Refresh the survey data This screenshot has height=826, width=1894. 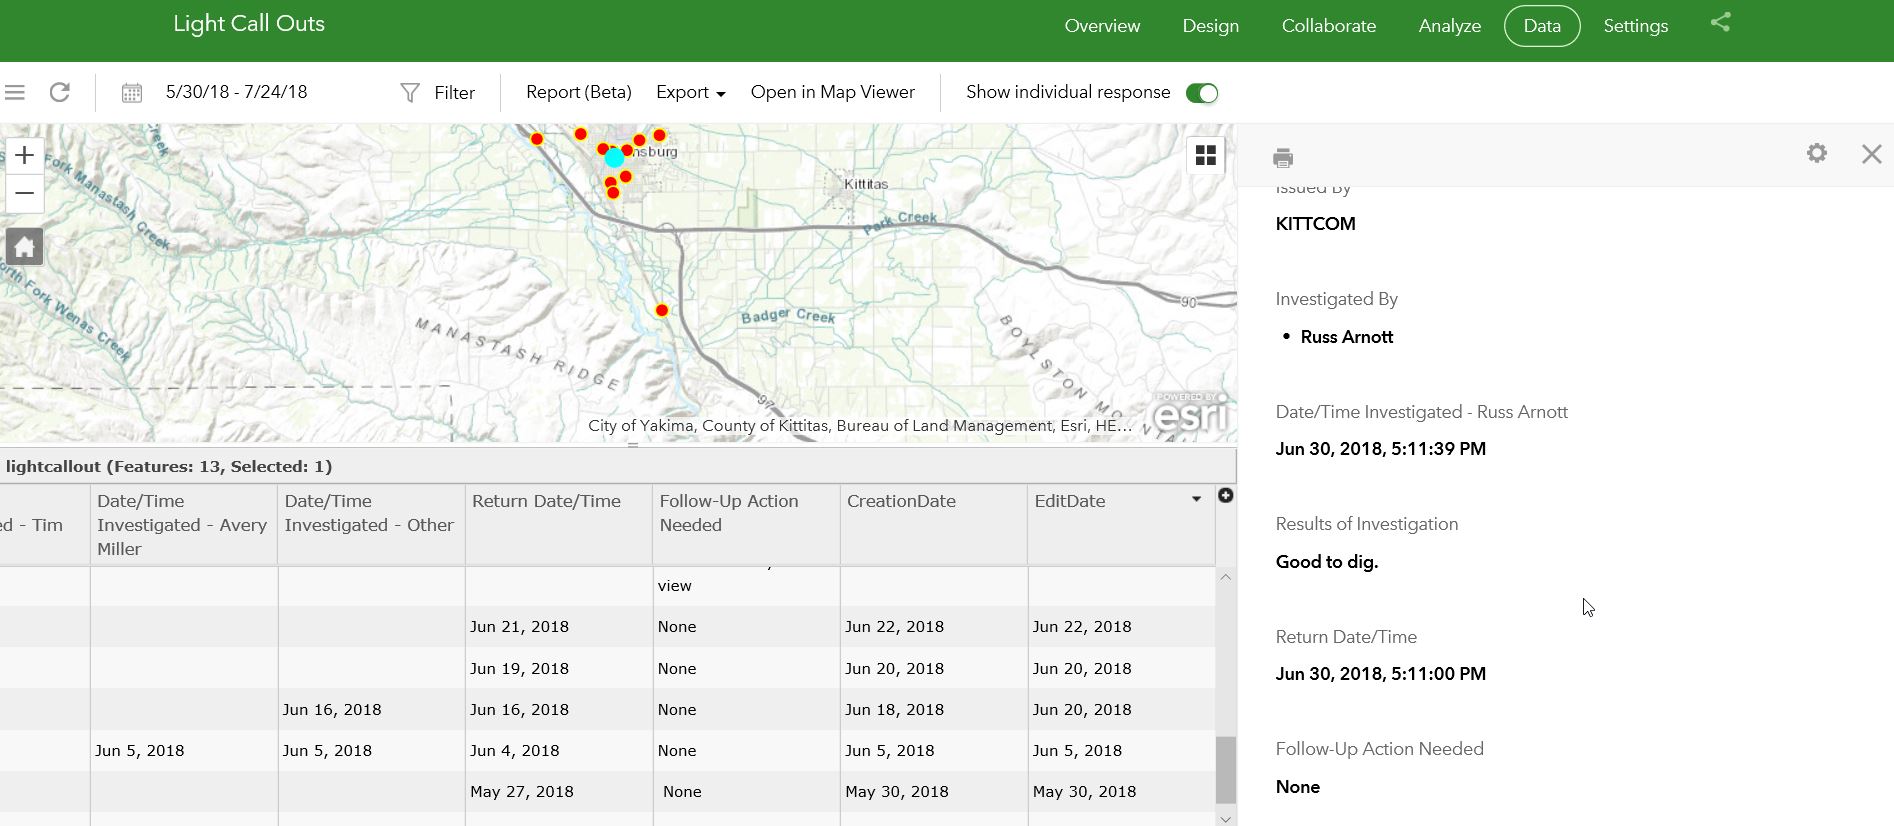[x=60, y=92]
